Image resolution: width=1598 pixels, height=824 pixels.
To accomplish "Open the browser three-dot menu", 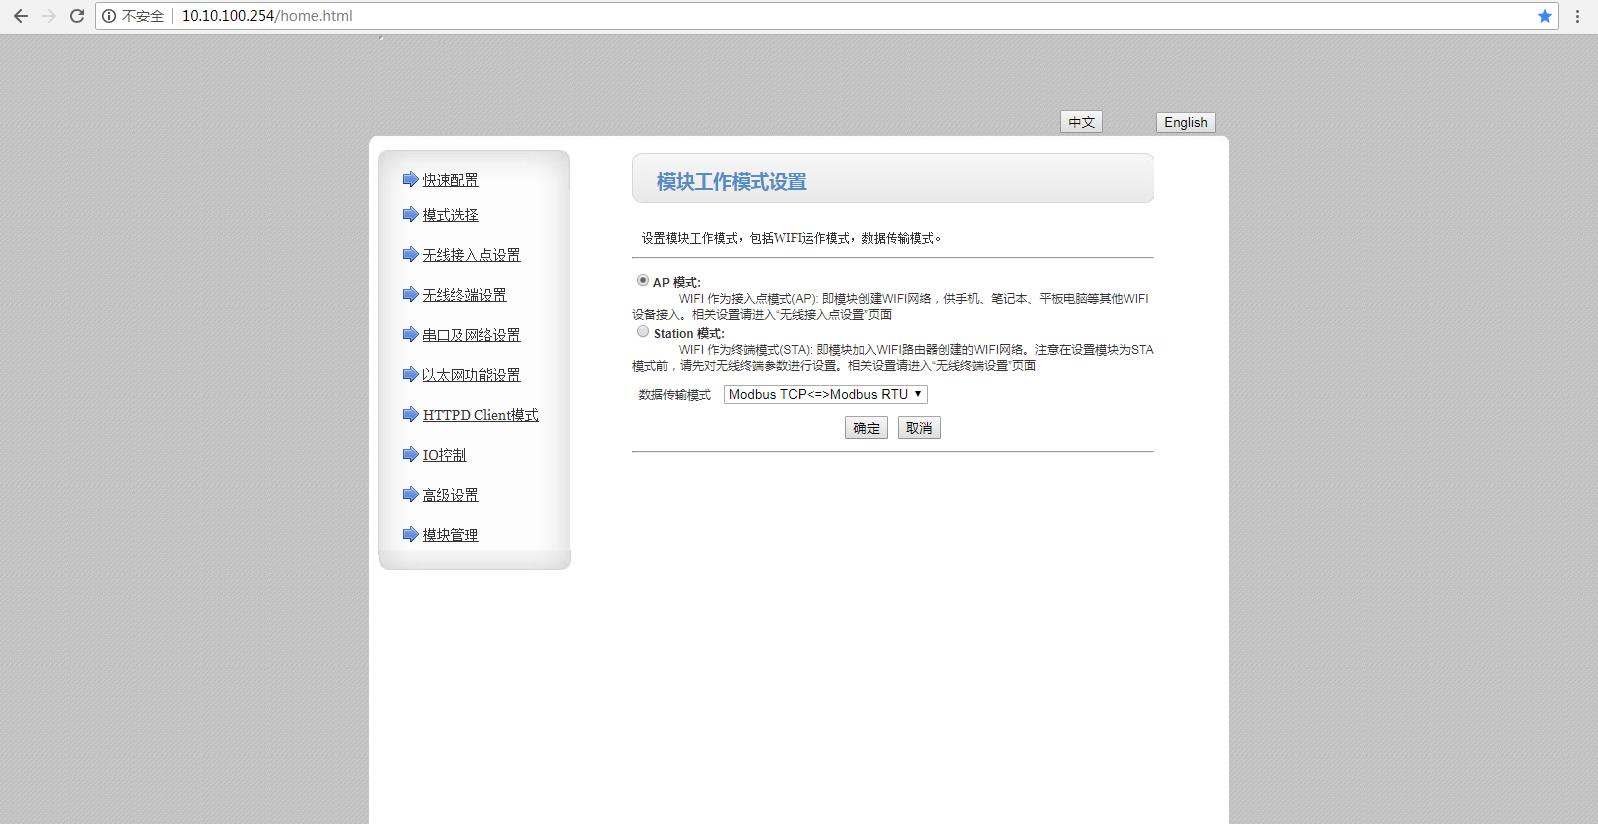I will click(x=1577, y=16).
